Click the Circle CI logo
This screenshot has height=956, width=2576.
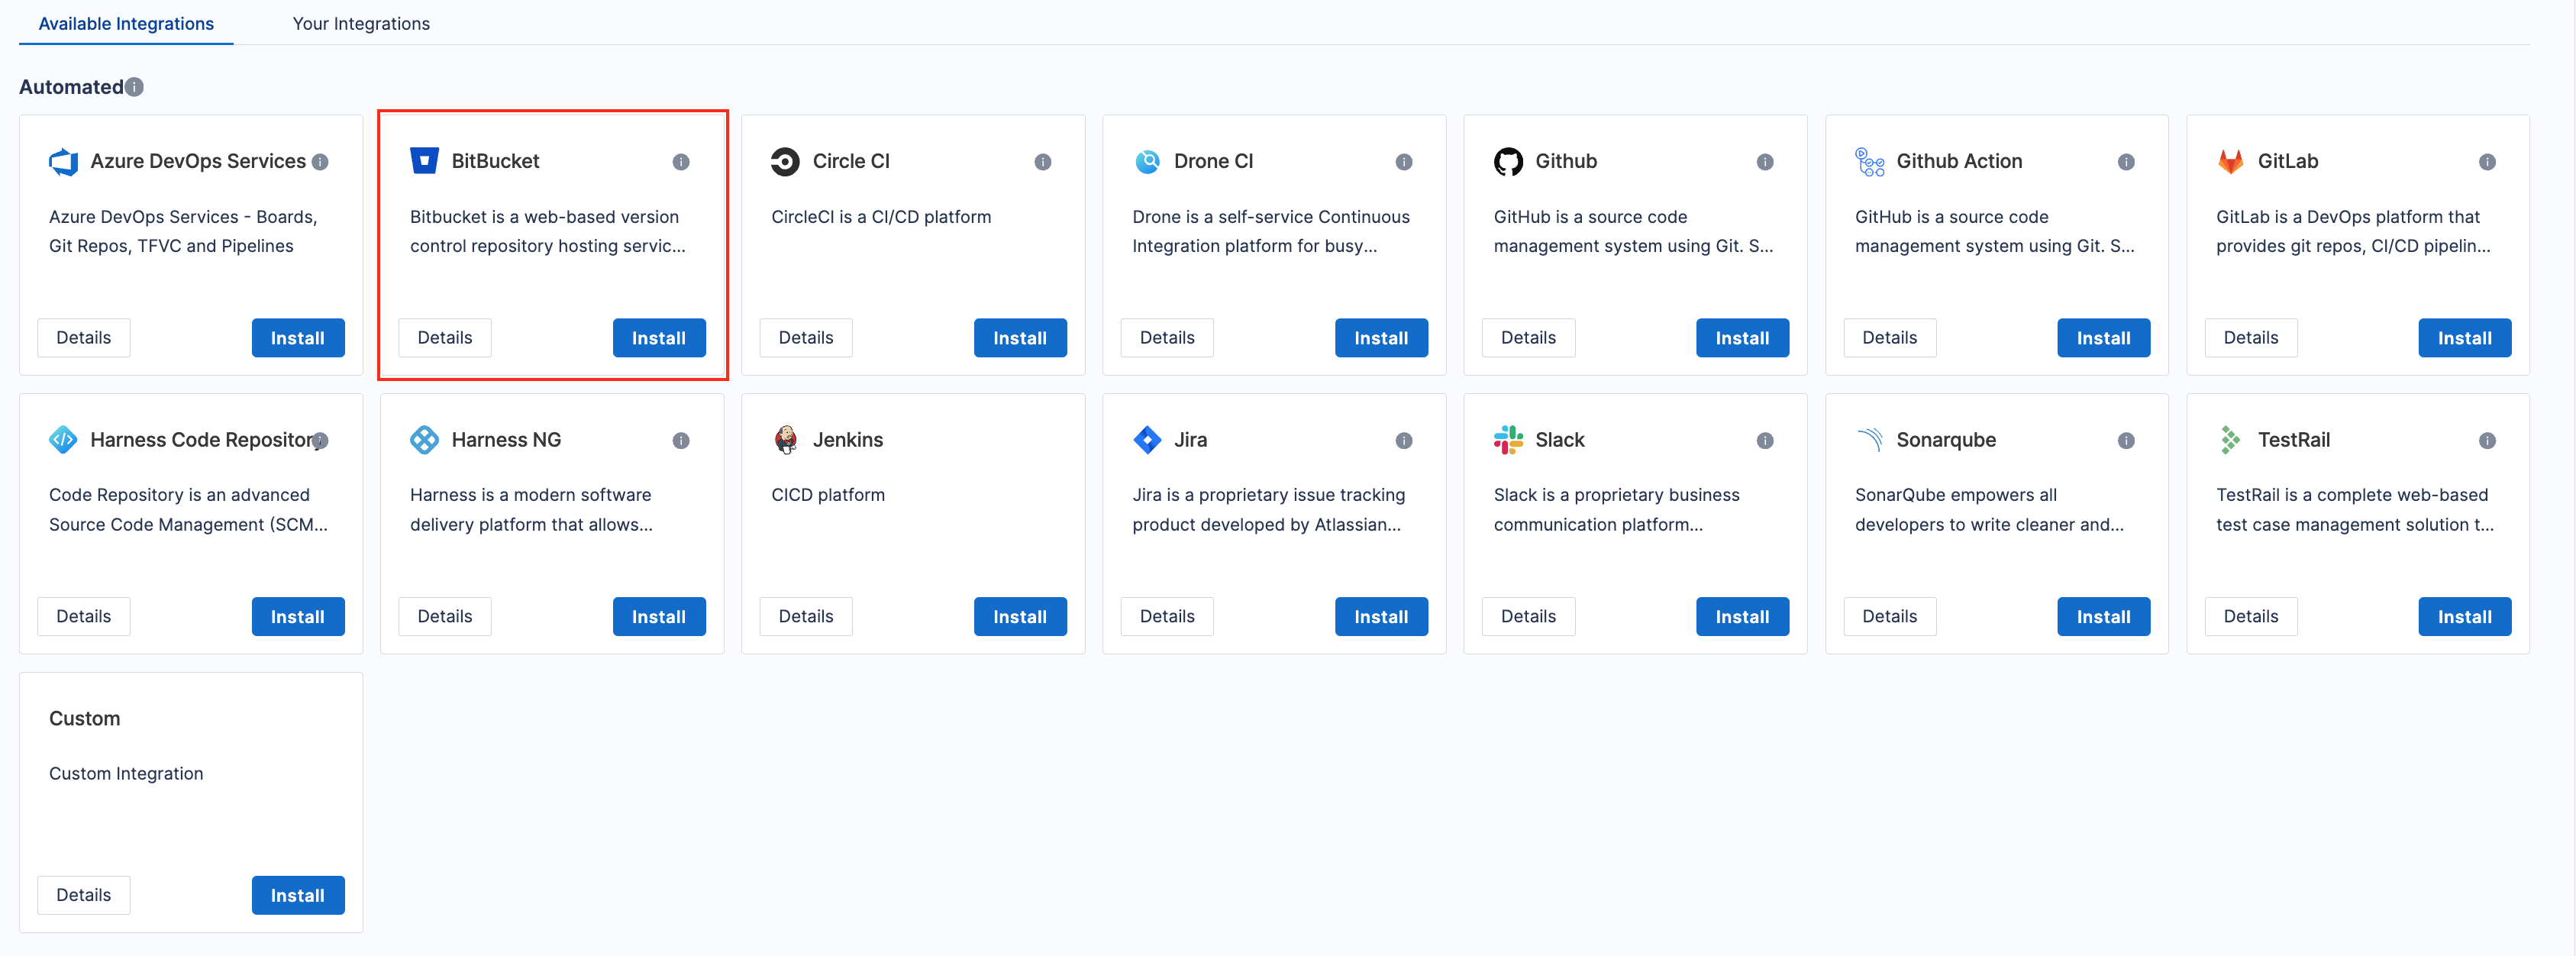tap(786, 160)
